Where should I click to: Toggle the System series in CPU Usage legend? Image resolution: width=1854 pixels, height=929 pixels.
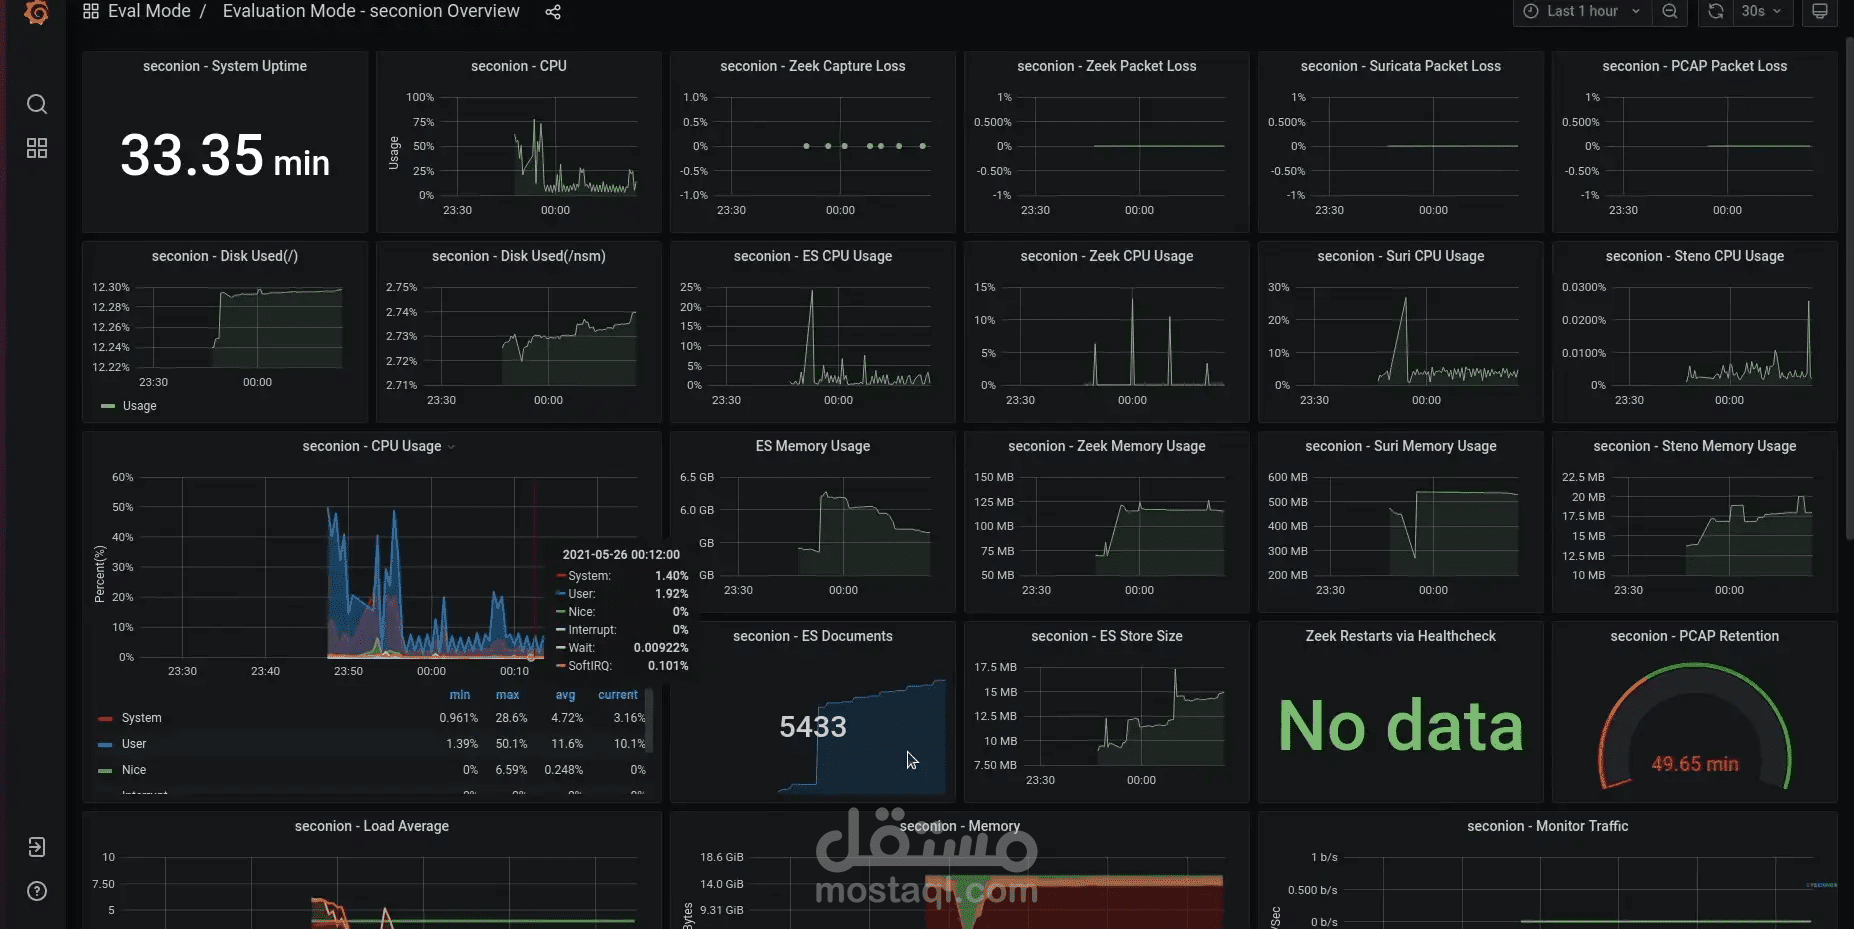pos(142,718)
